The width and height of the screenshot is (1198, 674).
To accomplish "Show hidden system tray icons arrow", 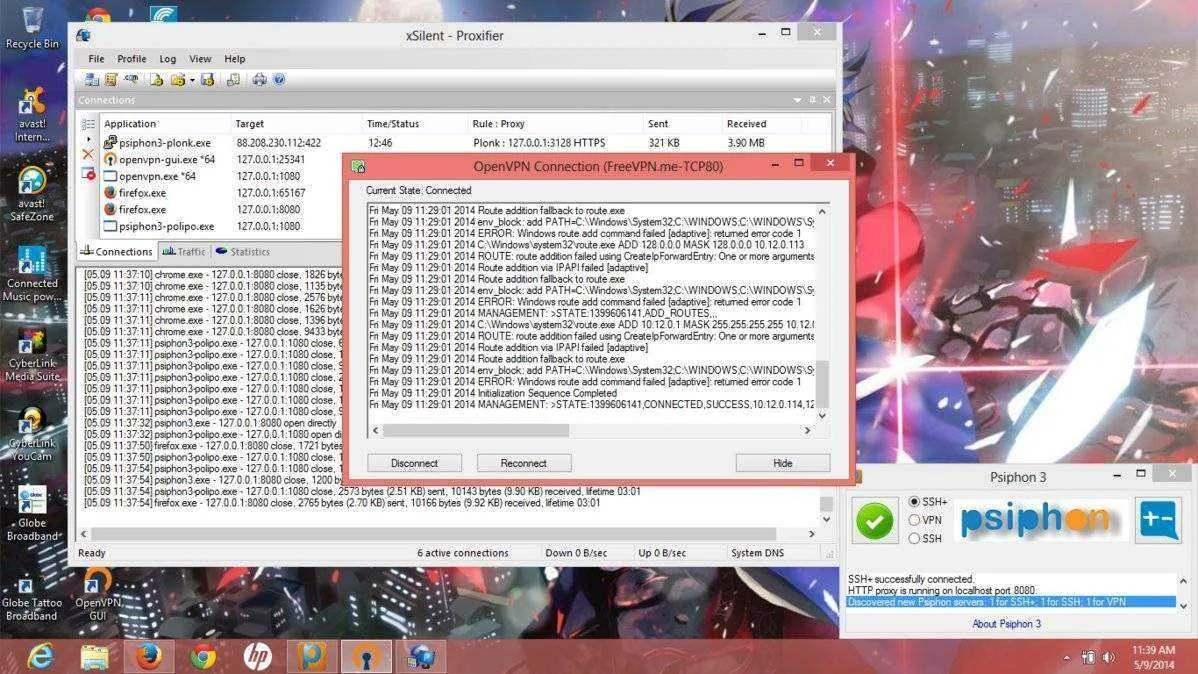I will point(1066,657).
